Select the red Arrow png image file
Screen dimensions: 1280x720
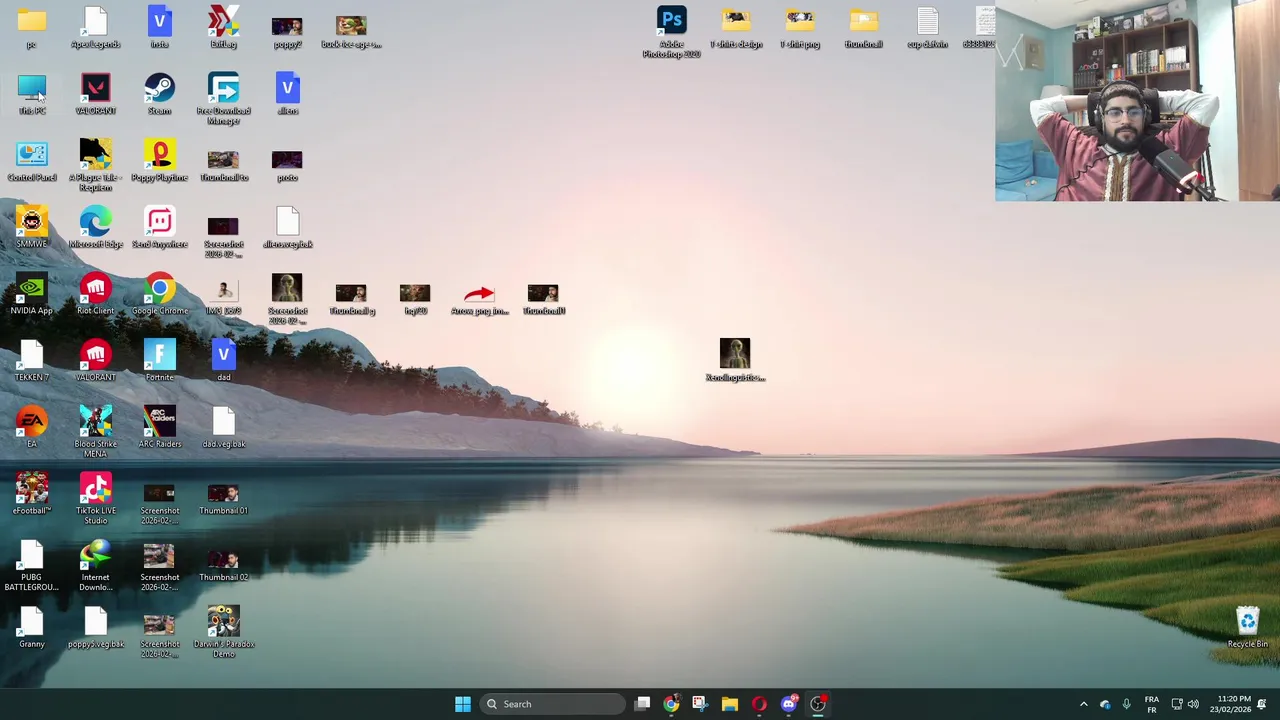pyautogui.click(x=479, y=299)
